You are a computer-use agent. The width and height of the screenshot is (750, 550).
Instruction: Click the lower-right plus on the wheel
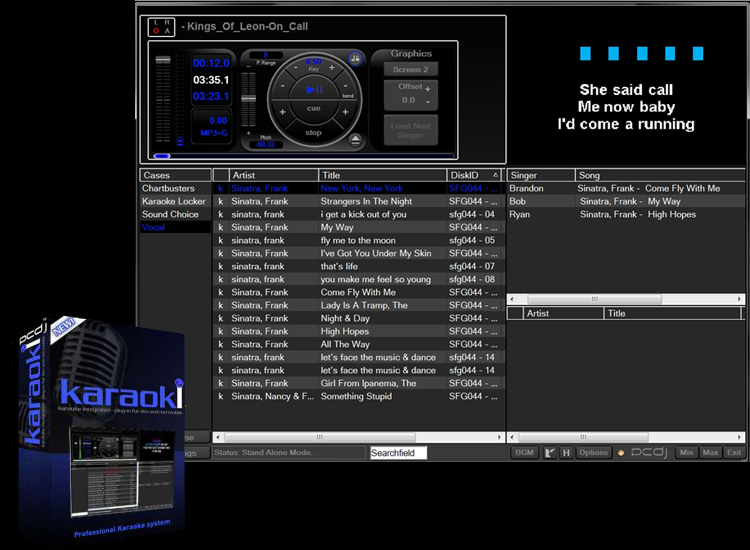345,112
